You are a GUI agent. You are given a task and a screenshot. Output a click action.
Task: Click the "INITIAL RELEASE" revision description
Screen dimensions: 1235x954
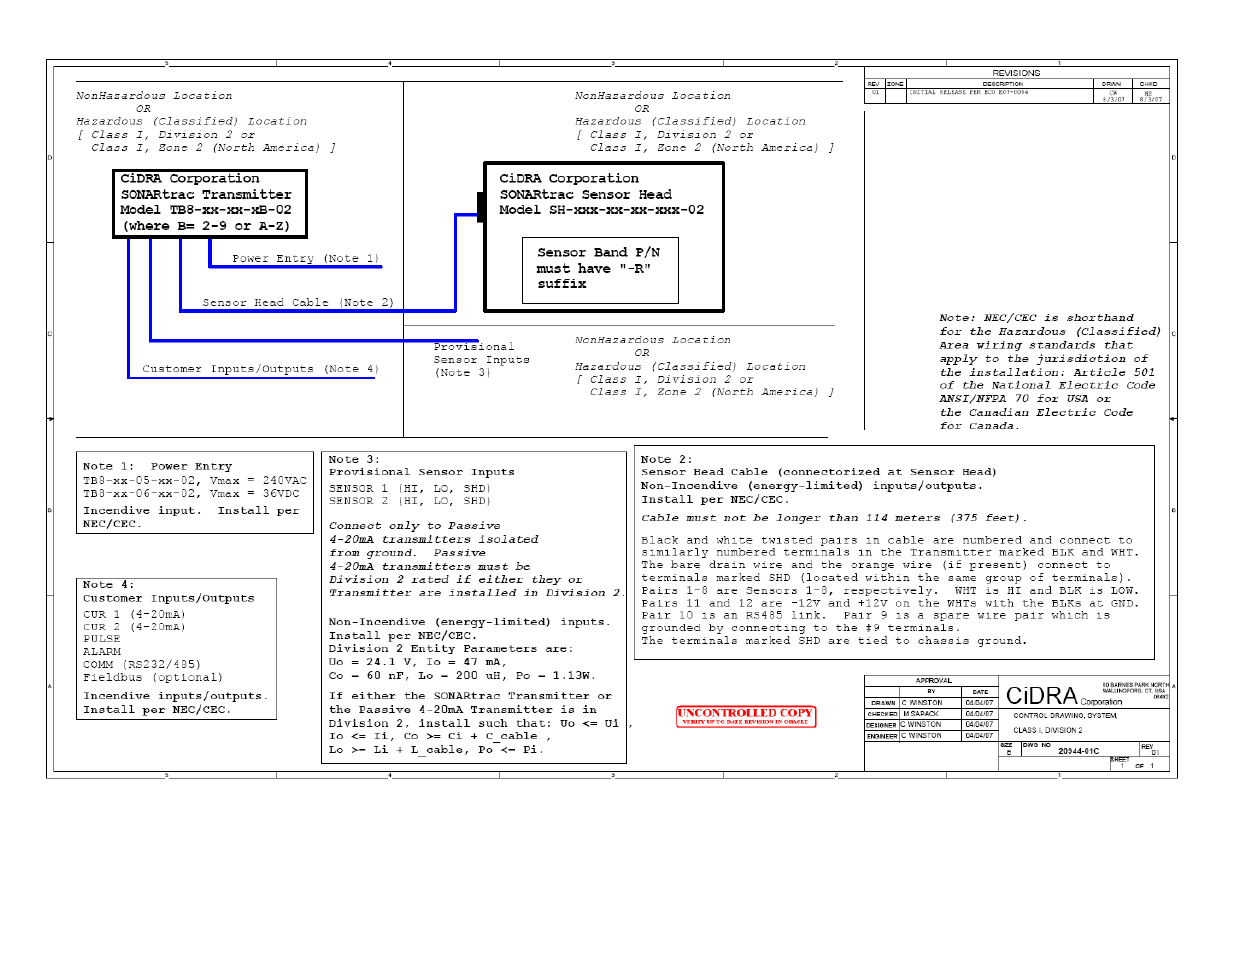(969, 92)
